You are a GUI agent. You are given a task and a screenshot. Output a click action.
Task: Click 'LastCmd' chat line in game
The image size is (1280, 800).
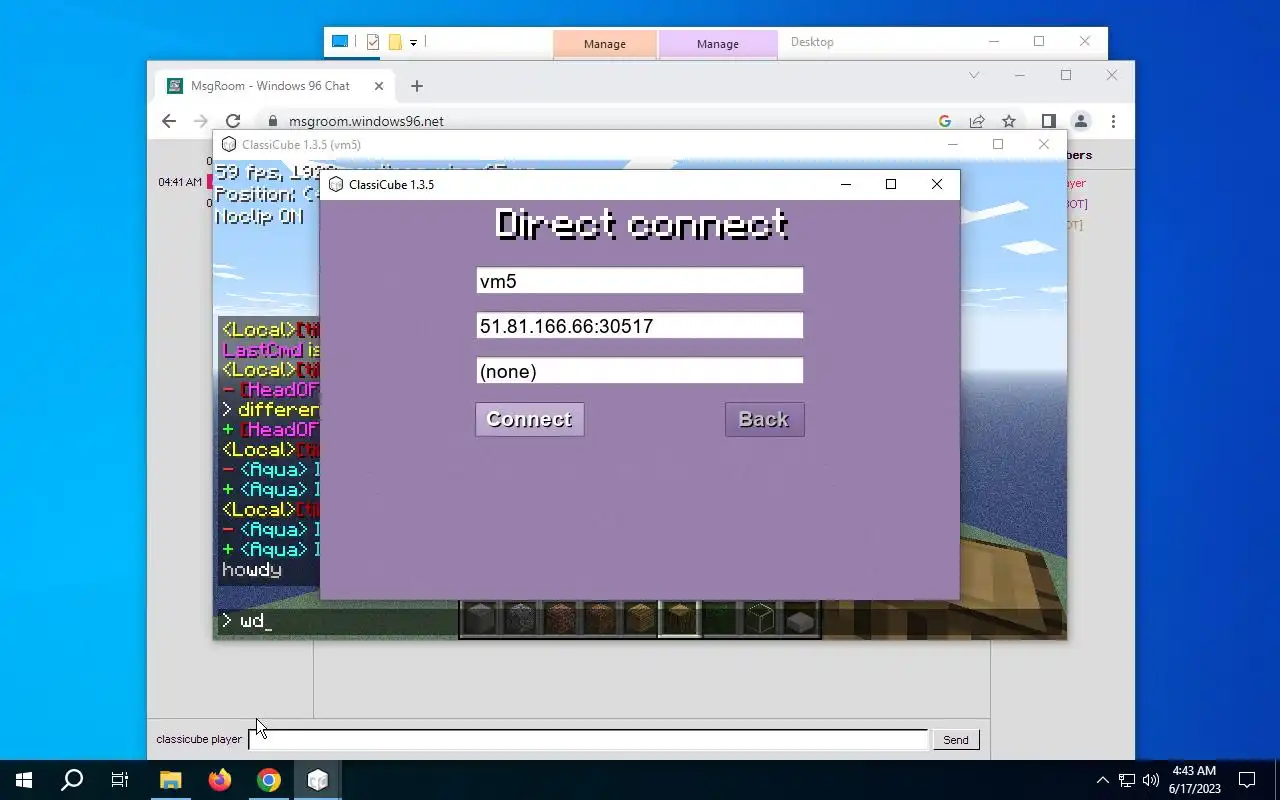coord(271,350)
